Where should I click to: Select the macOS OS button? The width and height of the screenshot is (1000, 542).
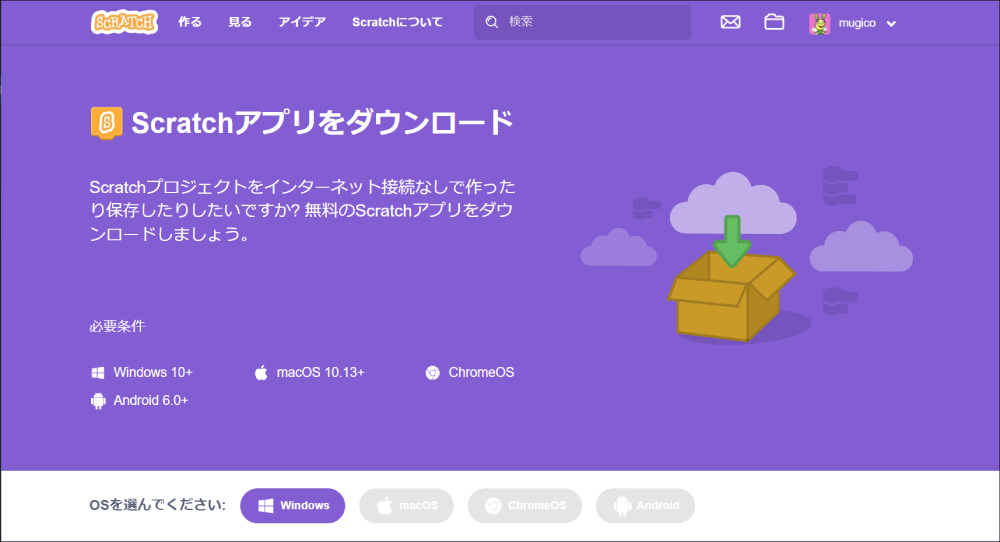pos(406,506)
